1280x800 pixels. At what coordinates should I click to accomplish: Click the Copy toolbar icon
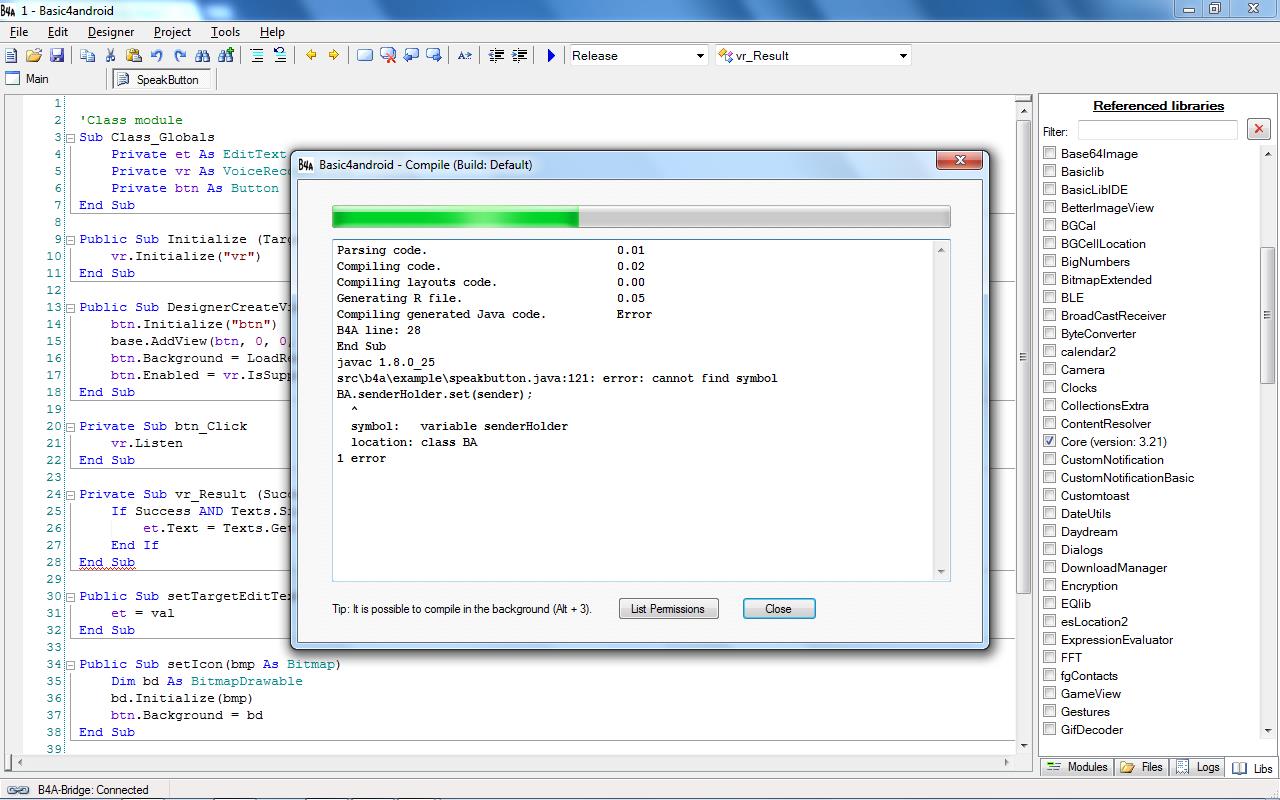[x=88, y=56]
